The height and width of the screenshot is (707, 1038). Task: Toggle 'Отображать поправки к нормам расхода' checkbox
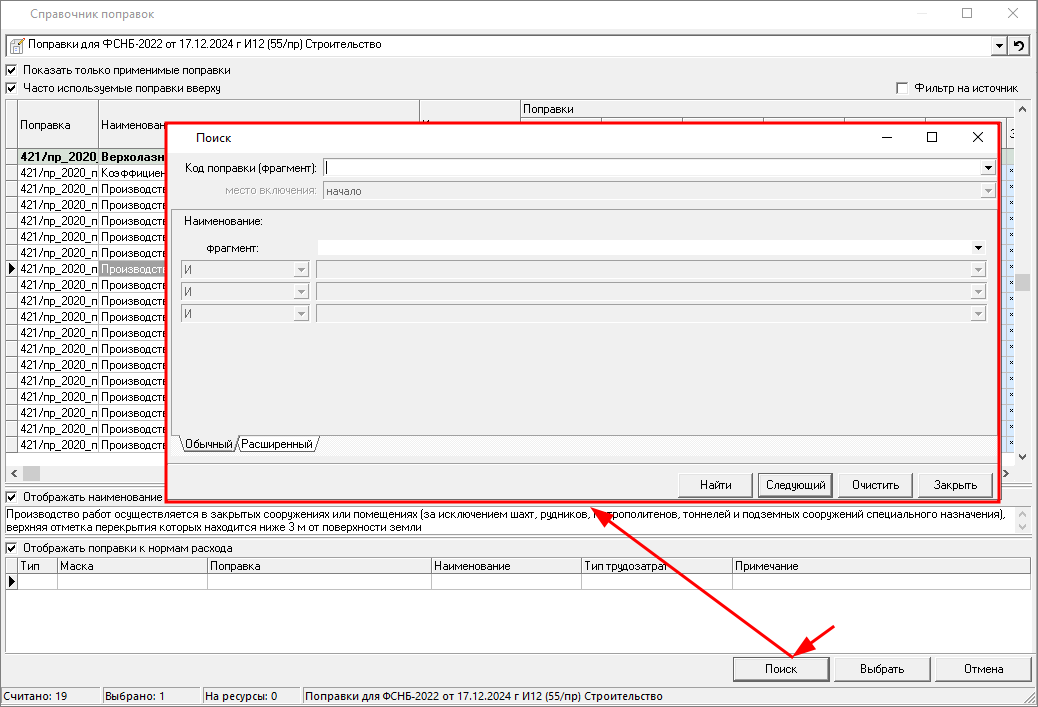point(12,548)
